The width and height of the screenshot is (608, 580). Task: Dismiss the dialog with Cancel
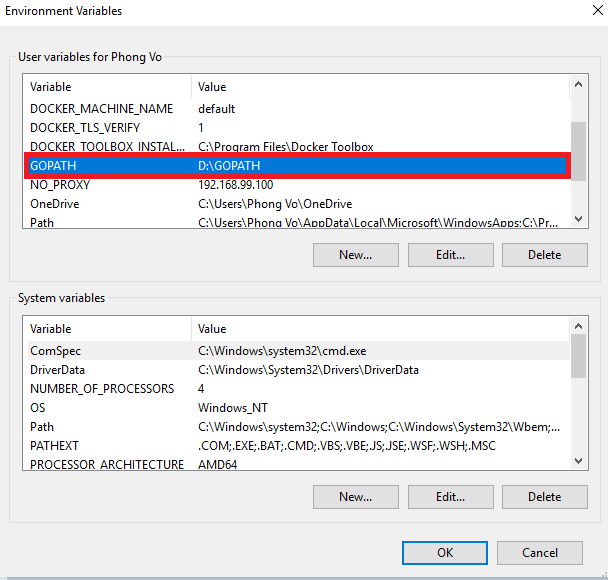pos(540,552)
